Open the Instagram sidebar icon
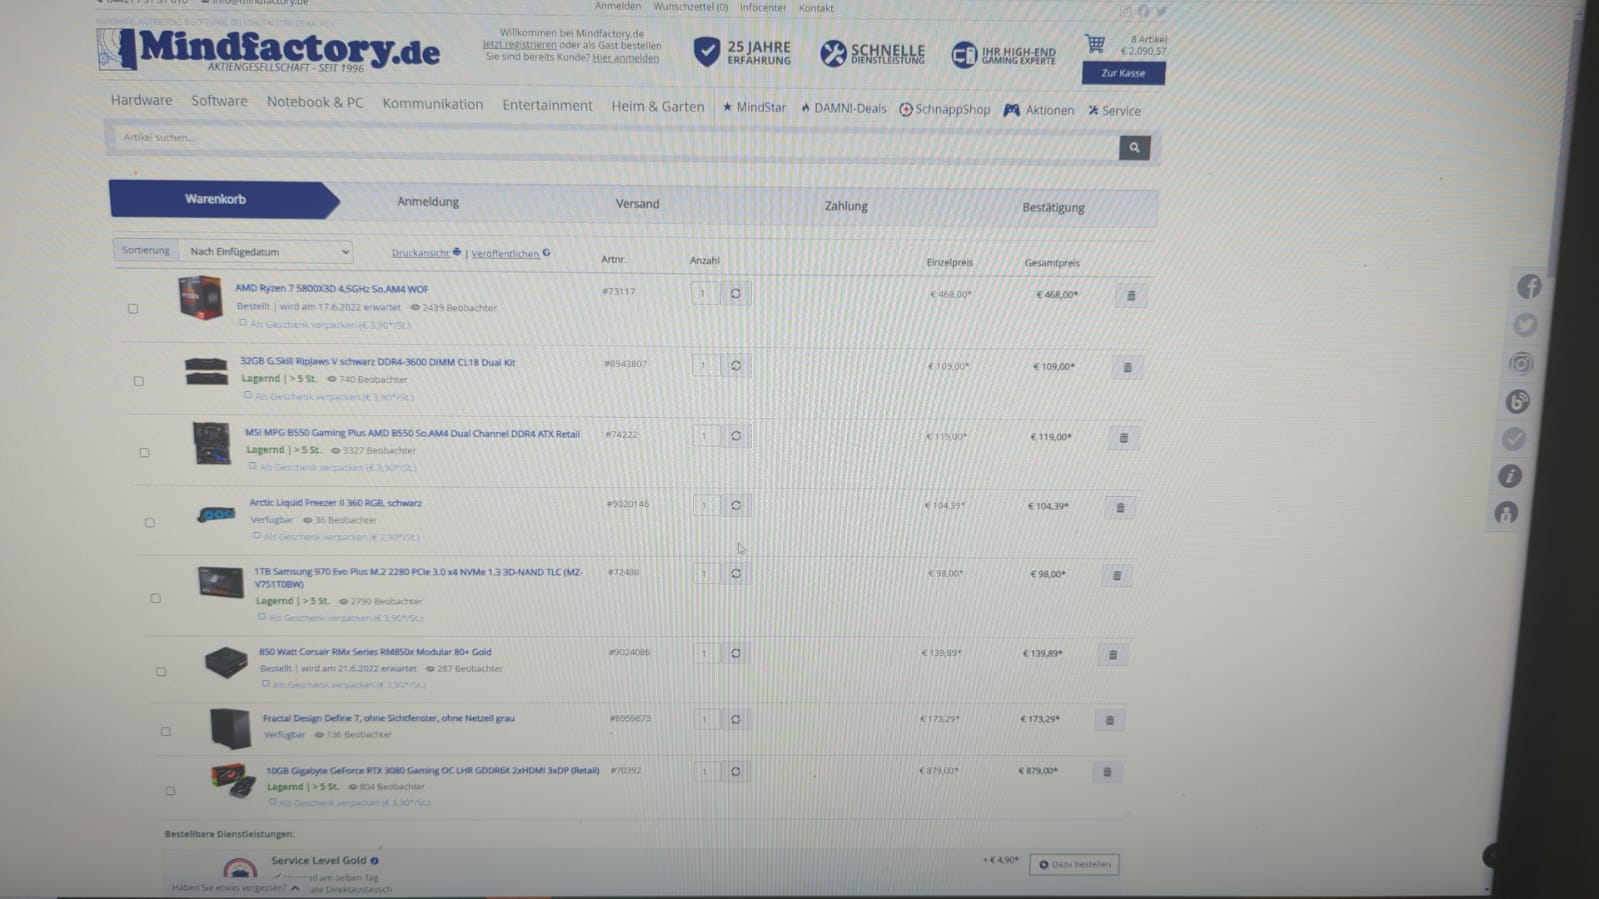 tap(1521, 364)
